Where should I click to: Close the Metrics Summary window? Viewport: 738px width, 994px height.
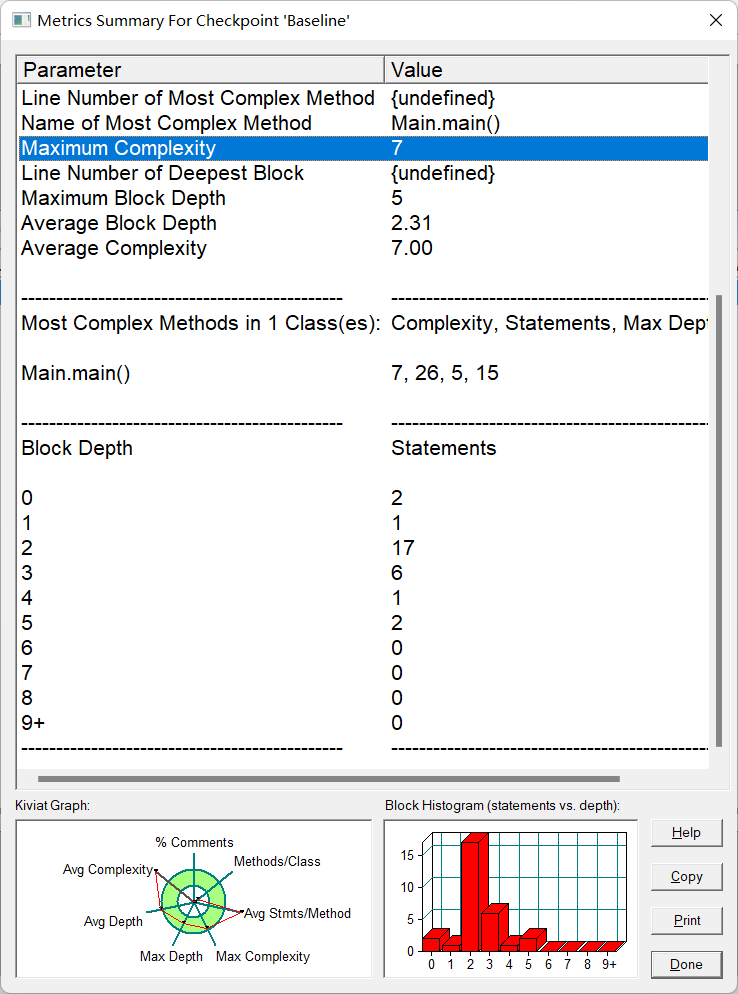coord(716,20)
